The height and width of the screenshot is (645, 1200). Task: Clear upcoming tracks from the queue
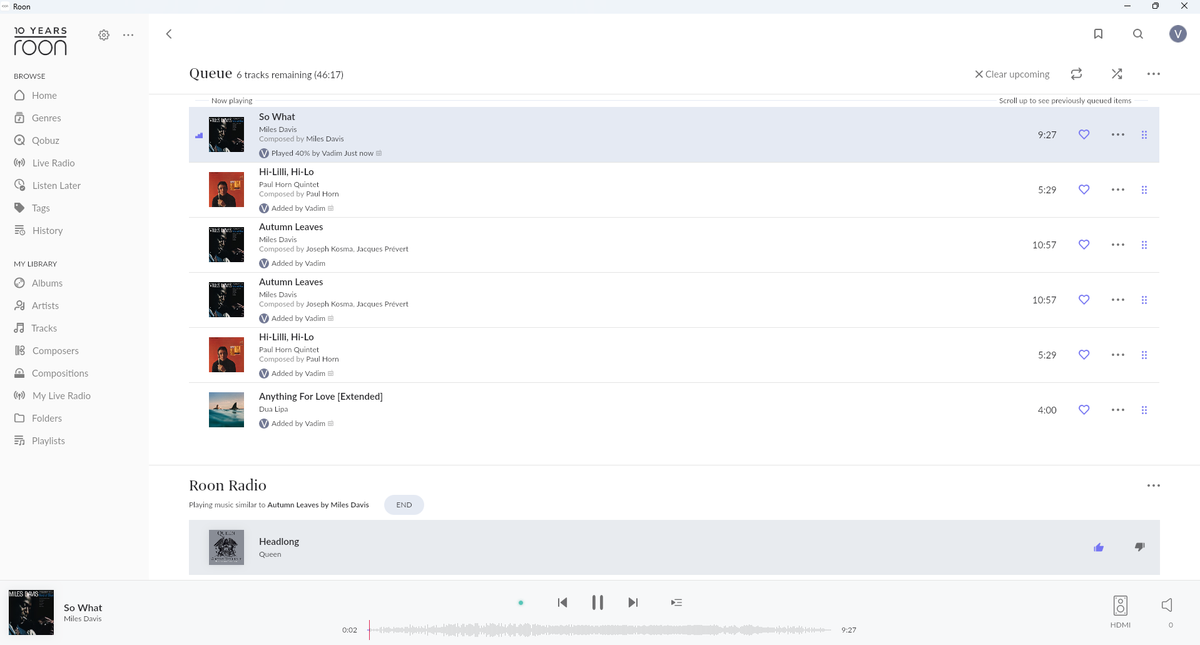coord(1012,74)
